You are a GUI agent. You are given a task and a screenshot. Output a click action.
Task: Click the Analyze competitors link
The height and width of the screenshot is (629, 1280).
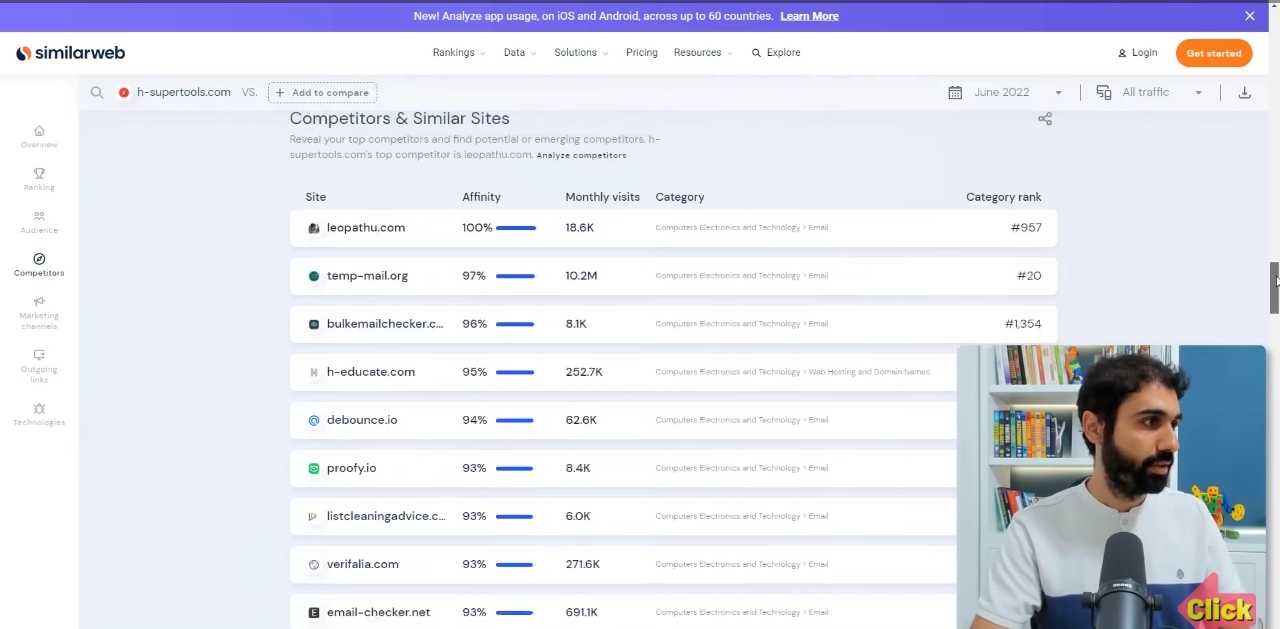581,155
